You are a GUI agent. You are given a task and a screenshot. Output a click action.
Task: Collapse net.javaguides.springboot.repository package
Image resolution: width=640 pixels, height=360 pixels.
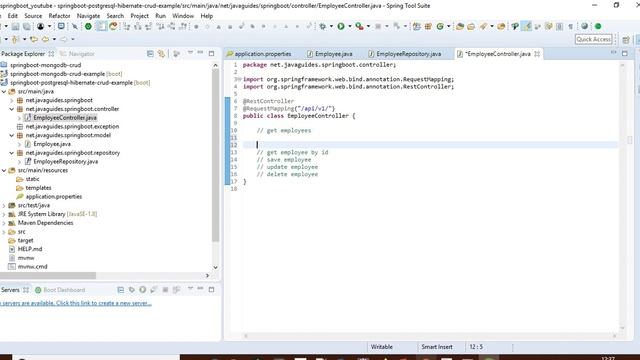point(12,153)
